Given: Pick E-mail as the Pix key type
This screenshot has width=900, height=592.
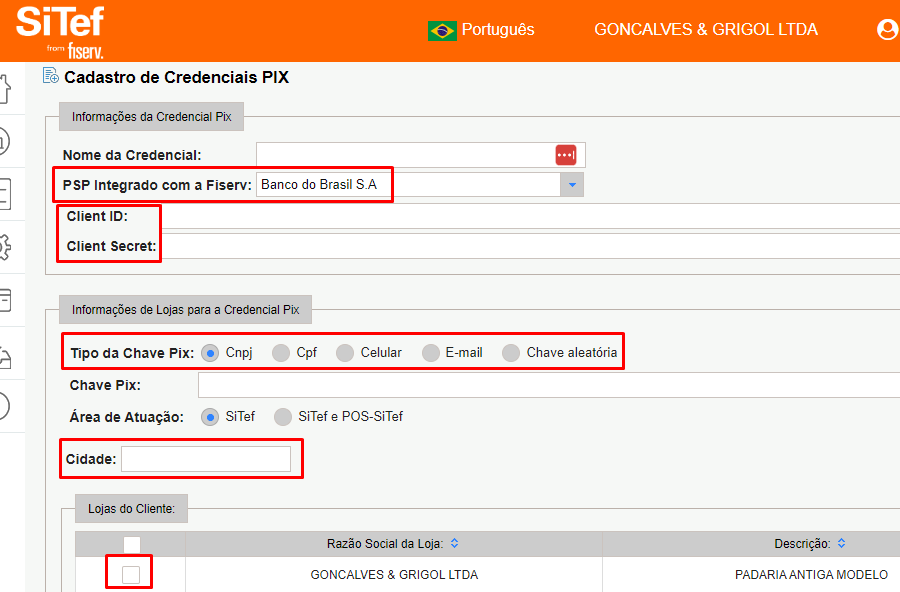Looking at the screenshot, I should (x=430, y=353).
